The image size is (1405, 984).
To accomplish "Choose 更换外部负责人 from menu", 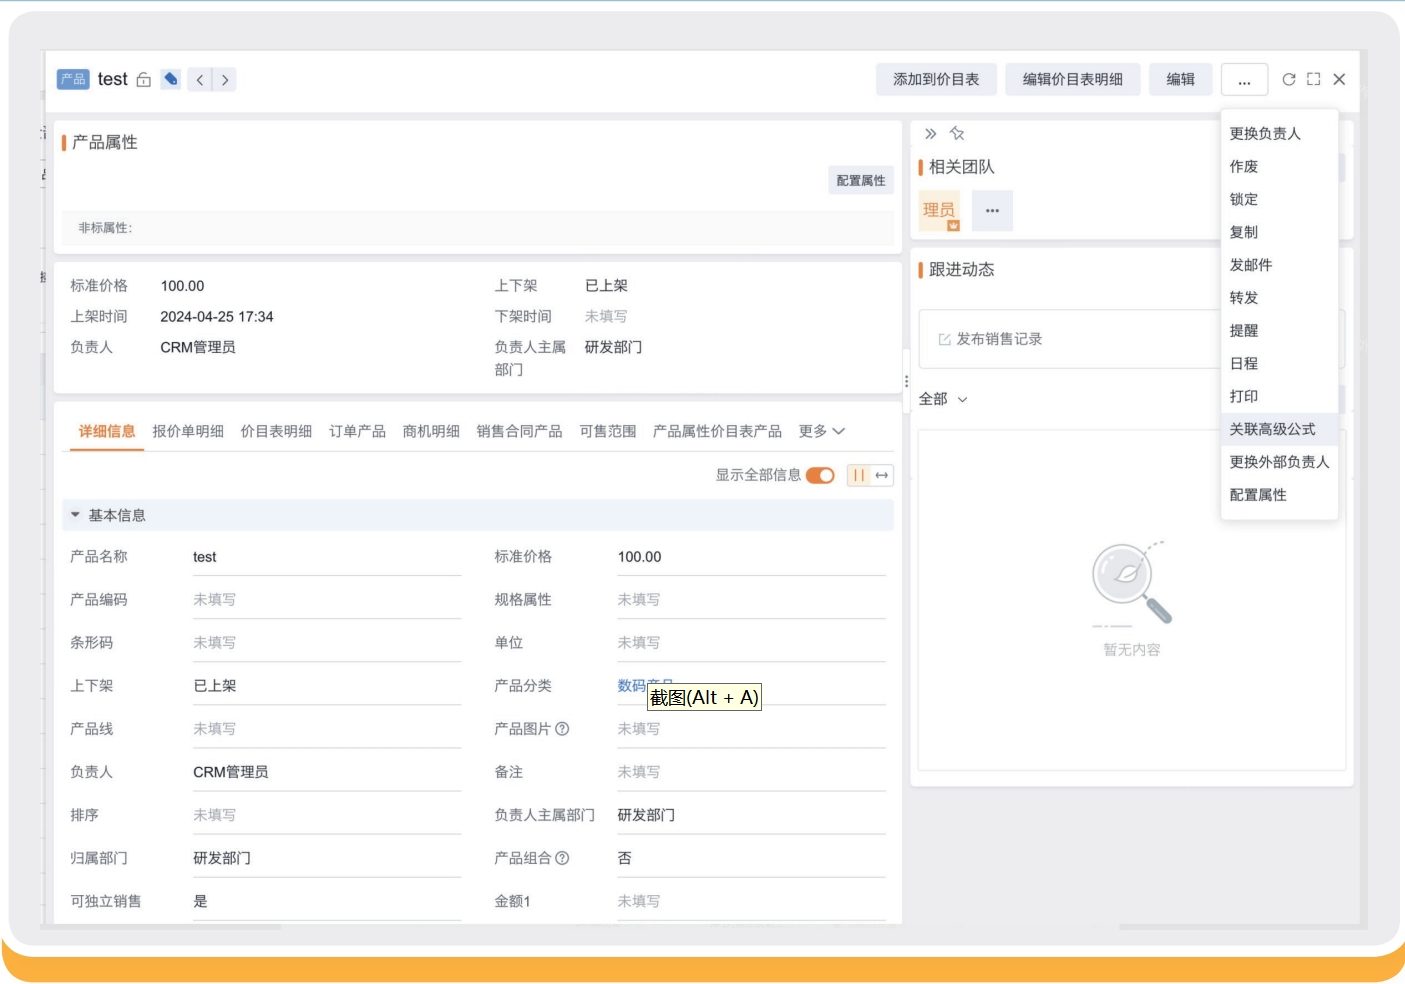I will point(1279,462).
